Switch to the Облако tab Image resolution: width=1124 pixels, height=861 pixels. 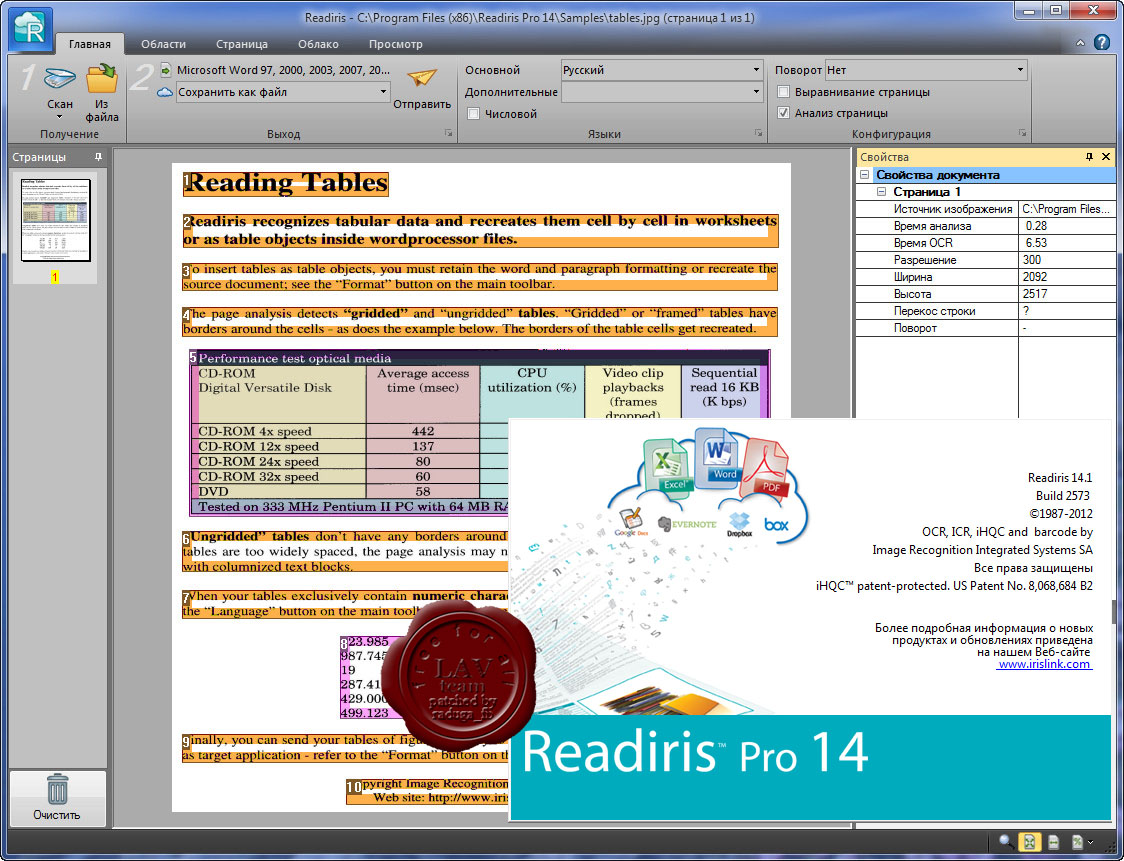(x=318, y=44)
